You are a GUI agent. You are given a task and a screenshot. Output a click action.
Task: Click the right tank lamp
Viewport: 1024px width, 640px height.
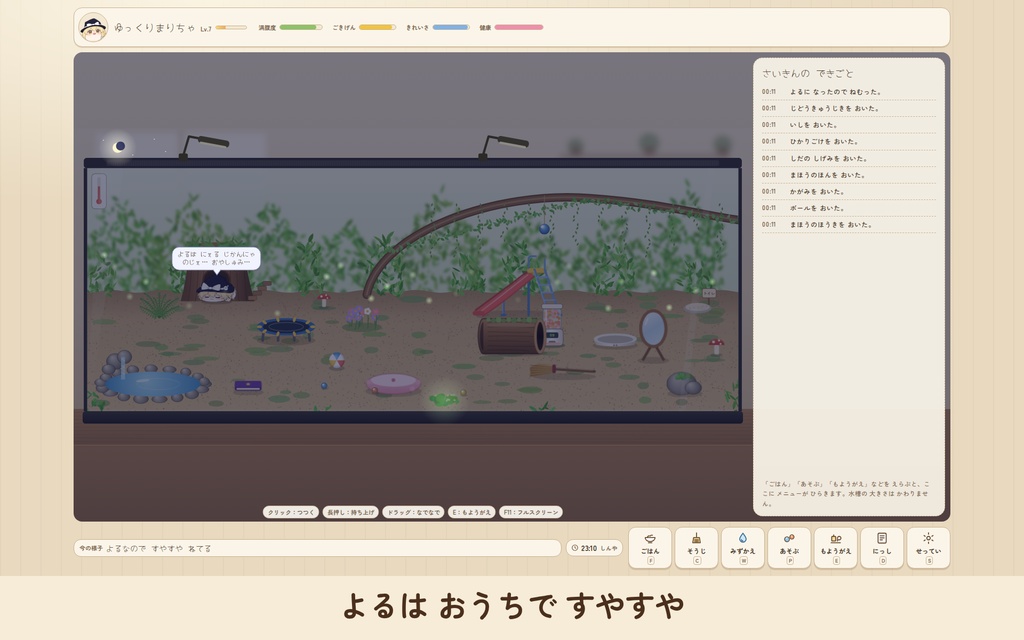coord(503,146)
